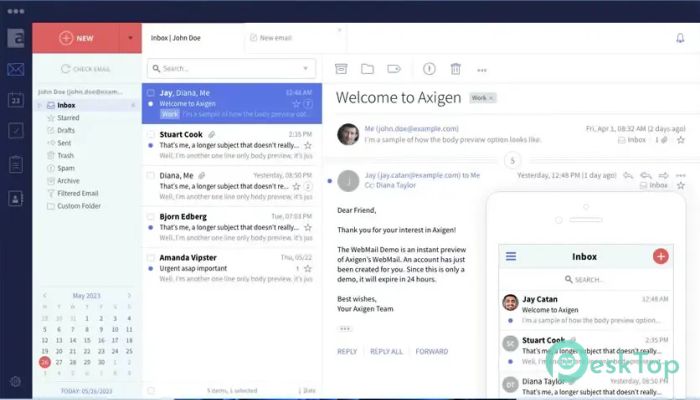Star the message from Me (john.doe)

(680, 140)
